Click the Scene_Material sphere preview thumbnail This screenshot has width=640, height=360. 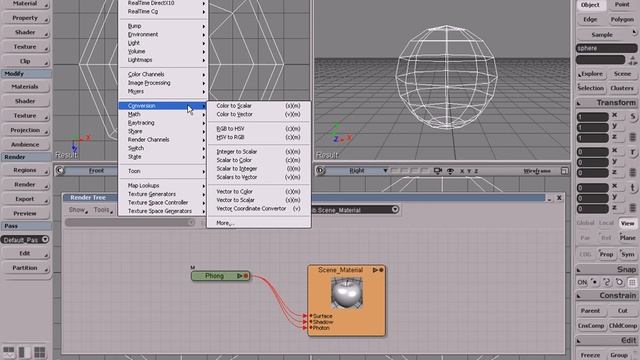(347, 293)
